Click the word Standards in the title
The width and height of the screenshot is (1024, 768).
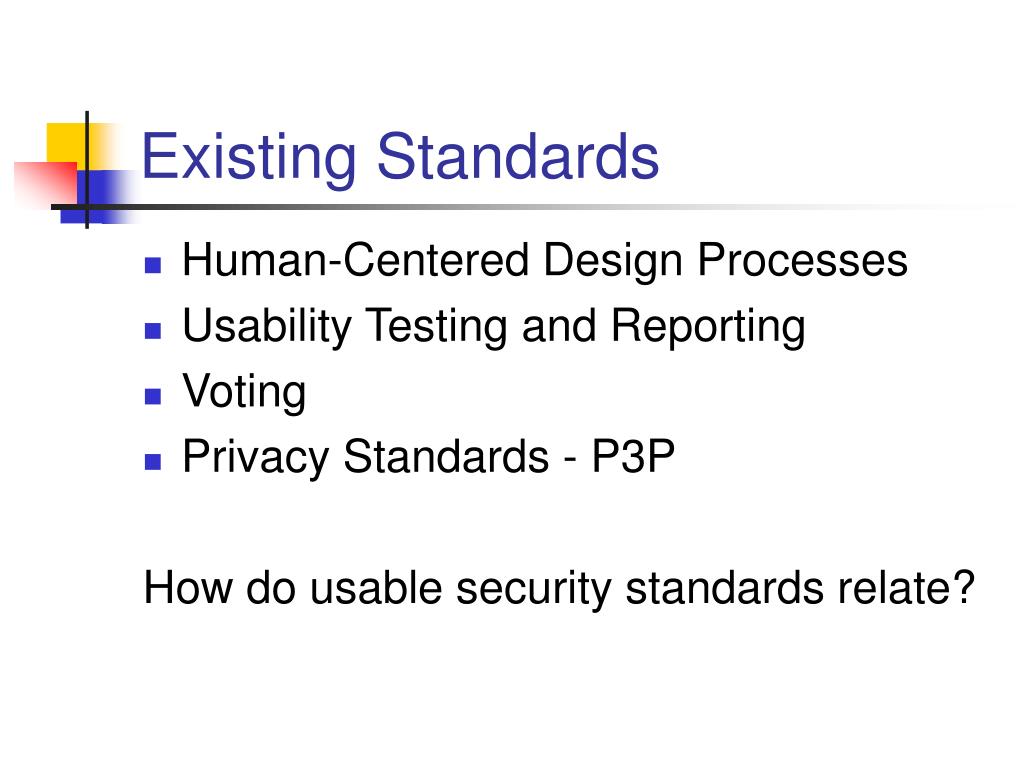pos(519,157)
